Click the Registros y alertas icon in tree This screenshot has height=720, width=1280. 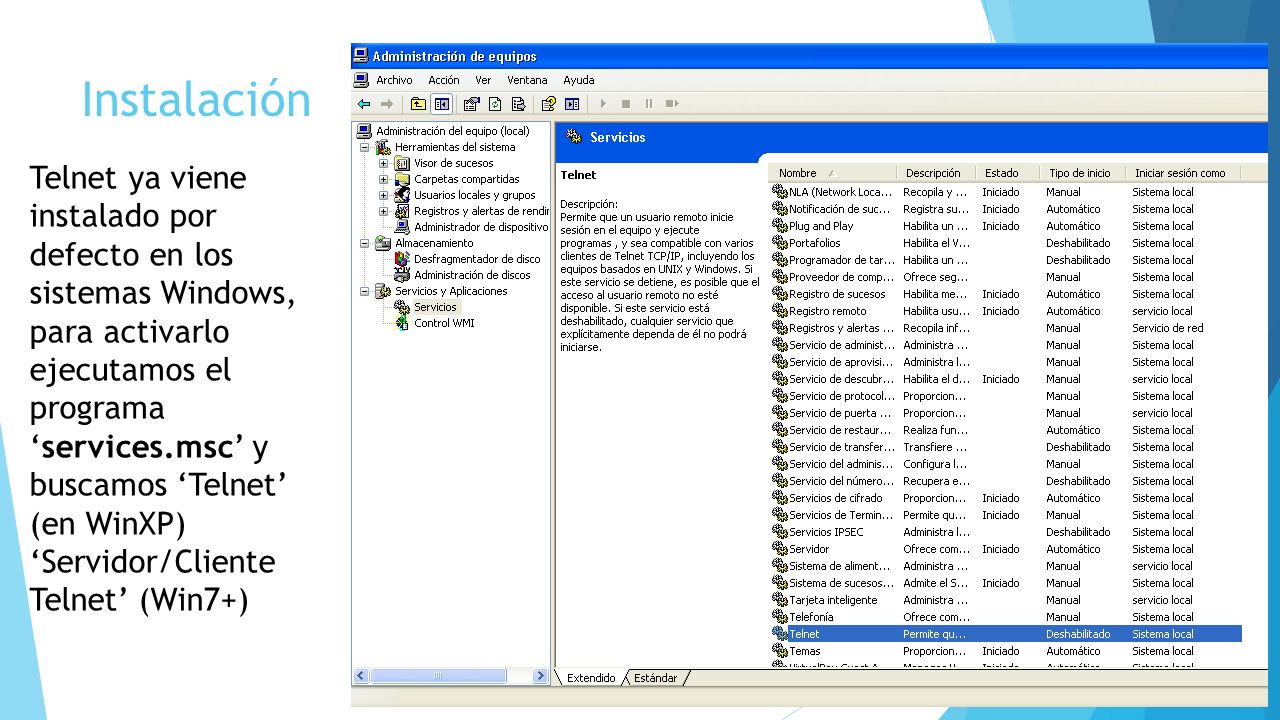[402, 211]
